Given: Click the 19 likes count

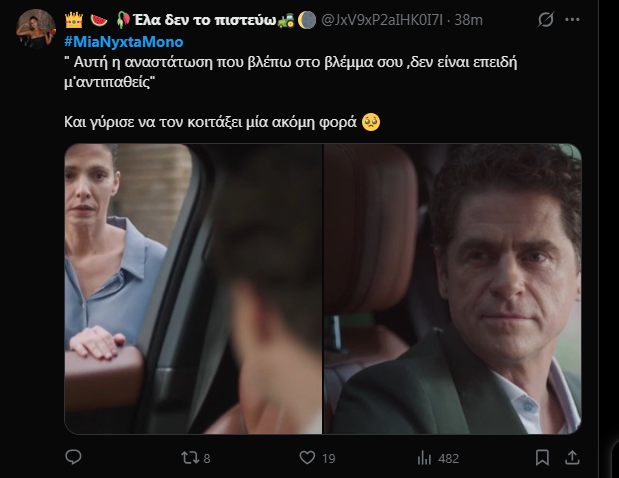Looking at the screenshot, I should pyautogui.click(x=329, y=458).
